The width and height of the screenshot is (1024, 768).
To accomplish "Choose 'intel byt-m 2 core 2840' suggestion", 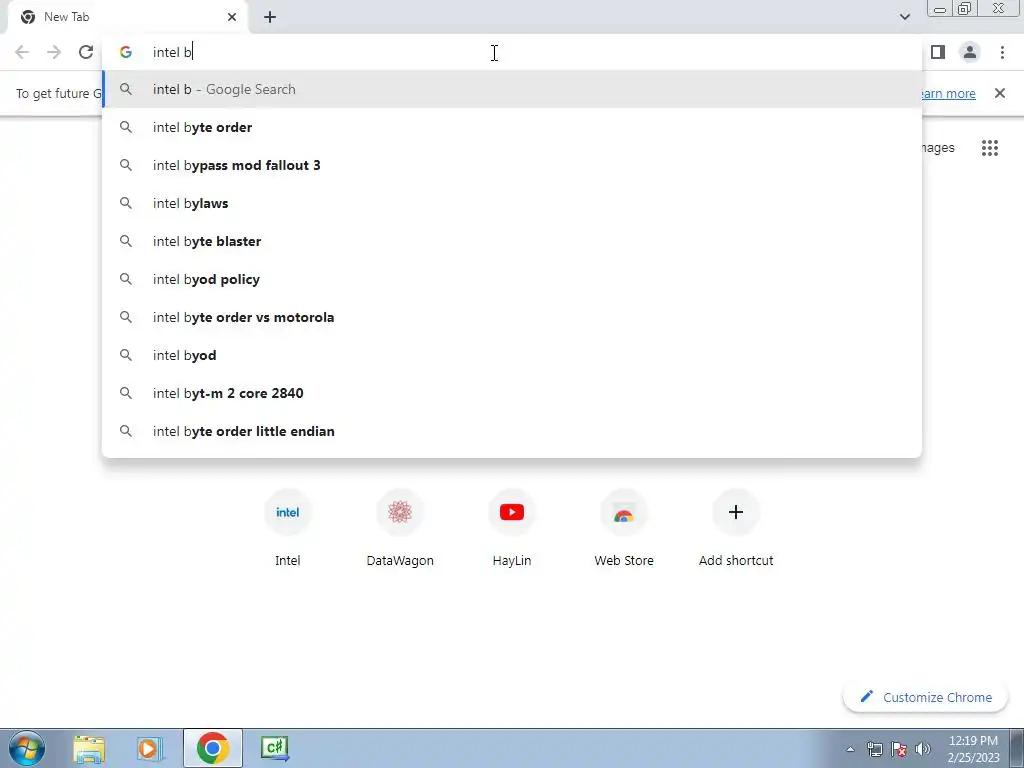I will [512, 393].
